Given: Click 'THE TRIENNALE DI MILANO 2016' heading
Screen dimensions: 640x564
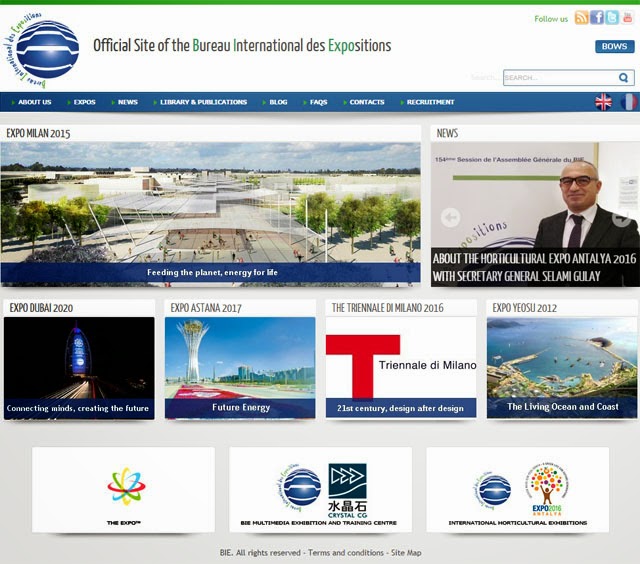Looking at the screenshot, I should (x=387, y=308).
